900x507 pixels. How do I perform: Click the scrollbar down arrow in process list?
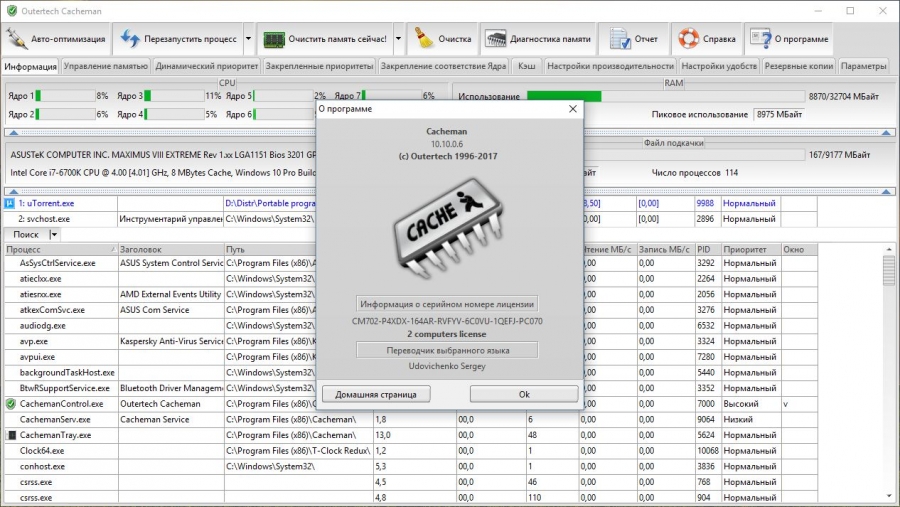[x=889, y=496]
